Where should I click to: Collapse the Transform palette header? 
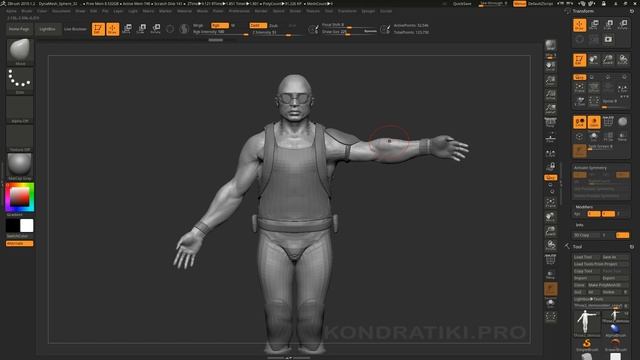583,11
